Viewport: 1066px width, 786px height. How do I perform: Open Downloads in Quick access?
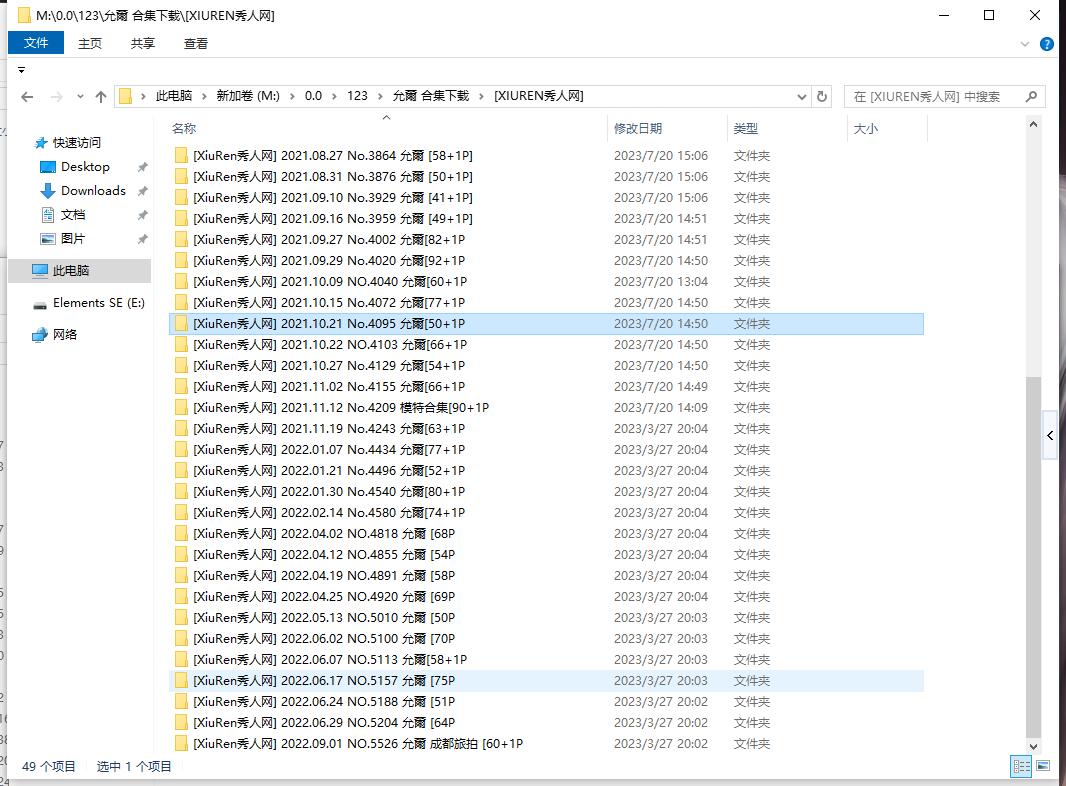click(x=93, y=191)
